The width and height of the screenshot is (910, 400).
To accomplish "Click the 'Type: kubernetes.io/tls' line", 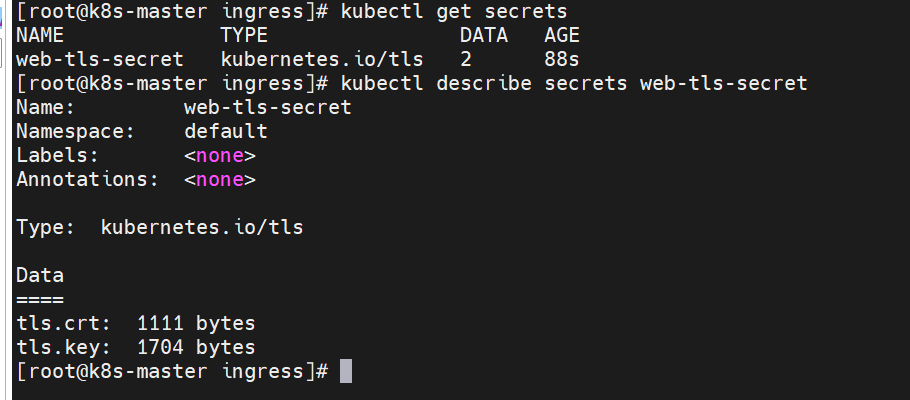I will (x=160, y=227).
